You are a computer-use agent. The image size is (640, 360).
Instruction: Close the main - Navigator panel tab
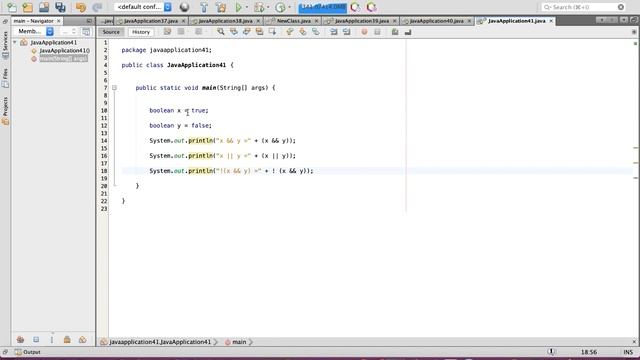coord(59,21)
